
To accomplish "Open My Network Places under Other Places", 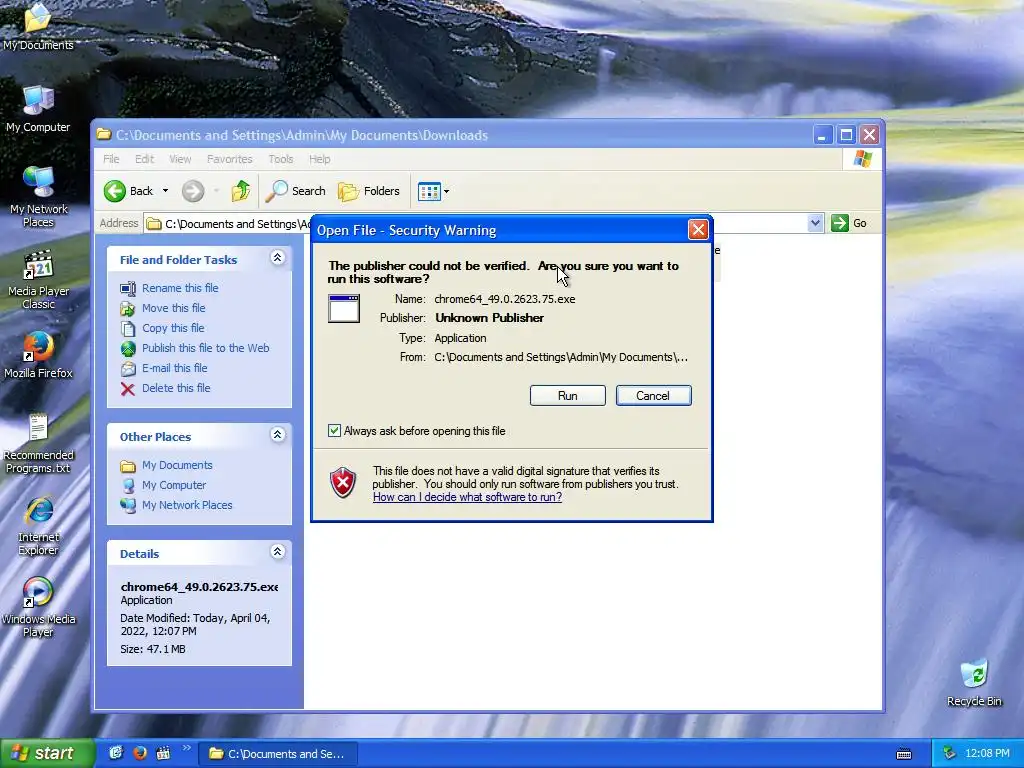I will pos(187,505).
